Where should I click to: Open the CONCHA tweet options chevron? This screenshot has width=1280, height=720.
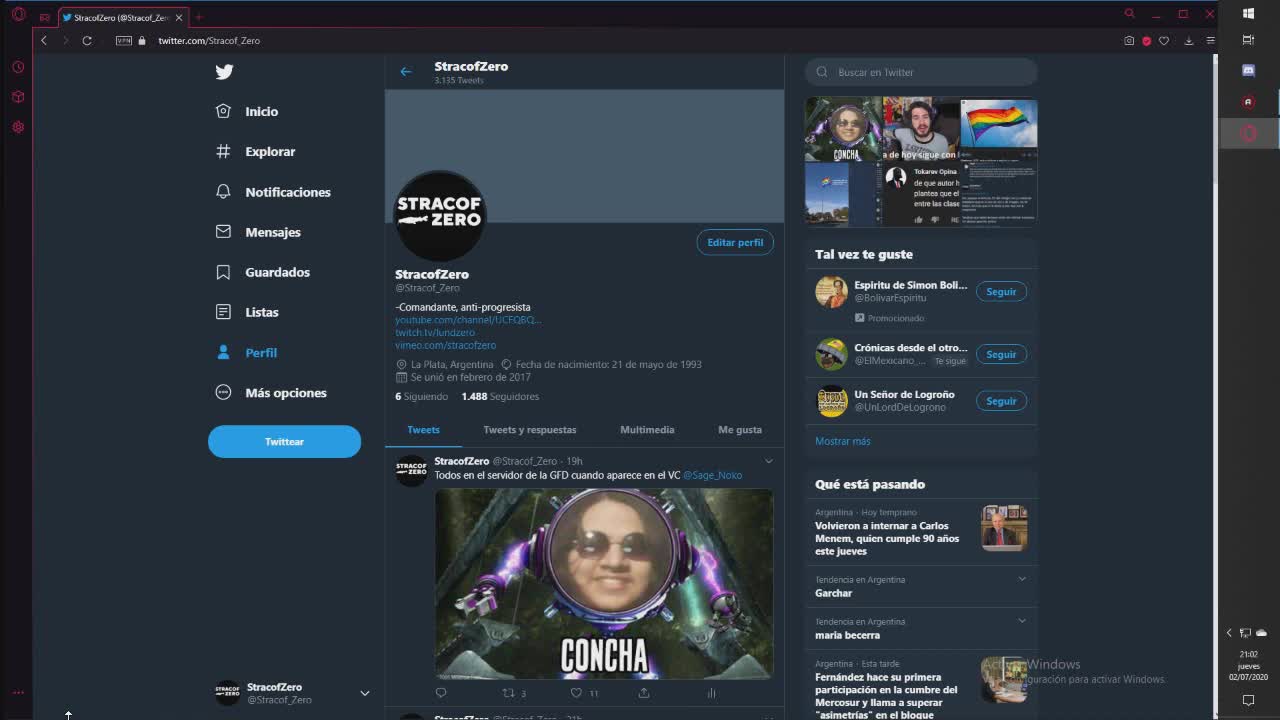click(x=768, y=461)
